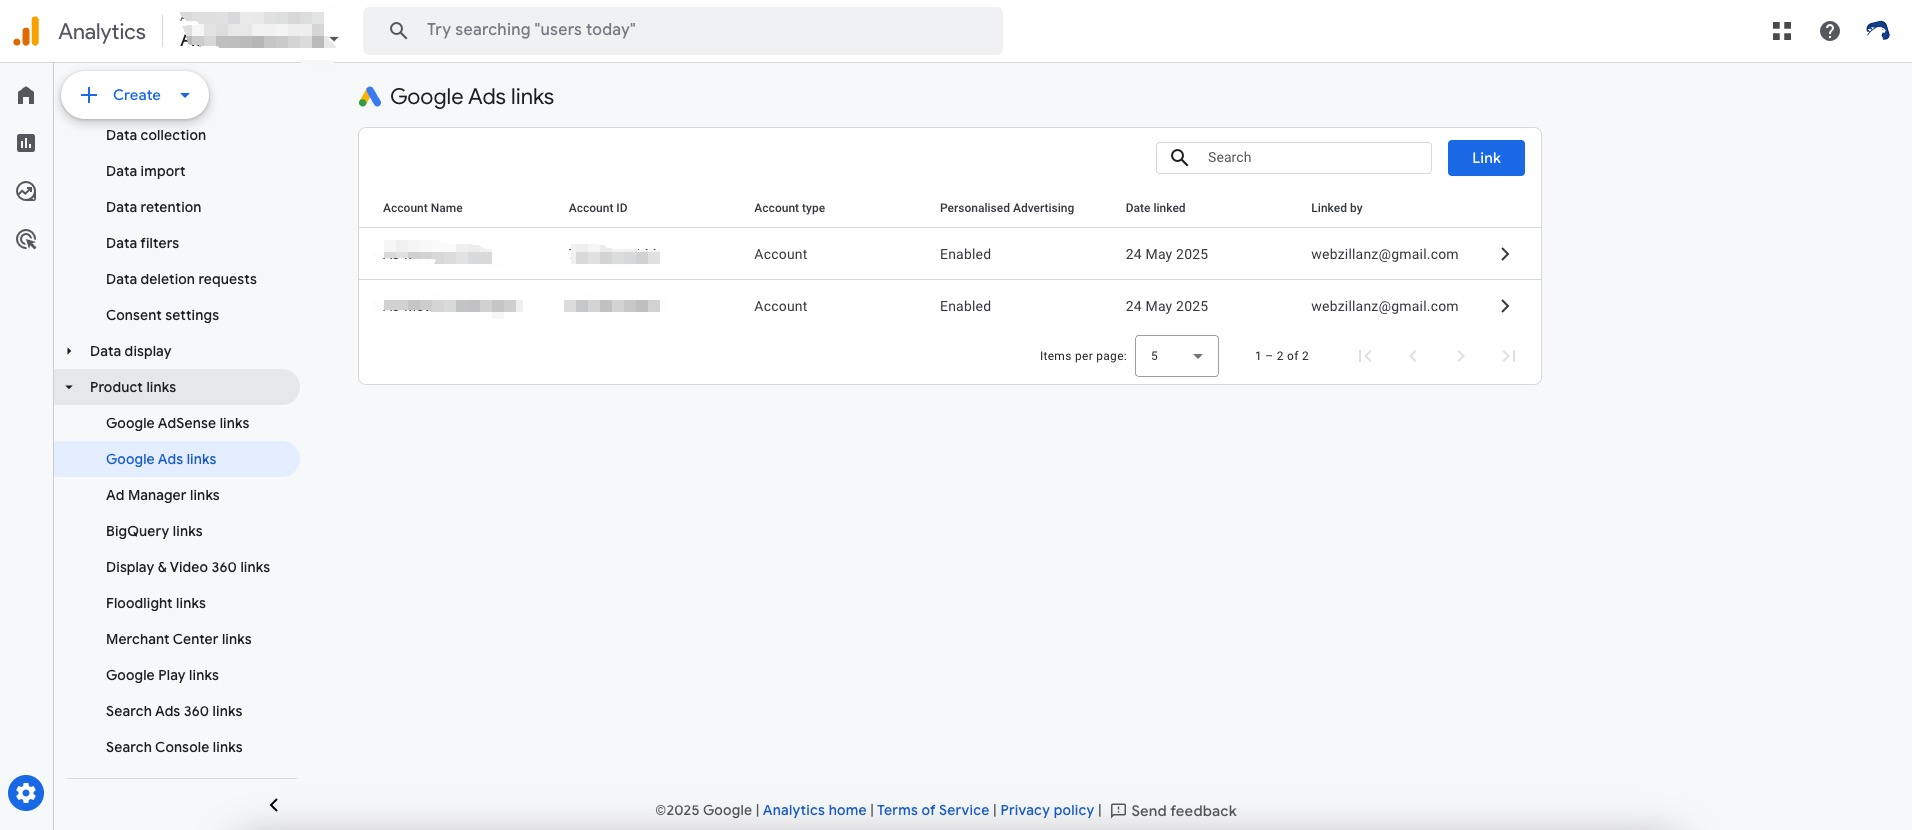
Task: Open the Home icon in the left rail
Action: click(x=26, y=95)
